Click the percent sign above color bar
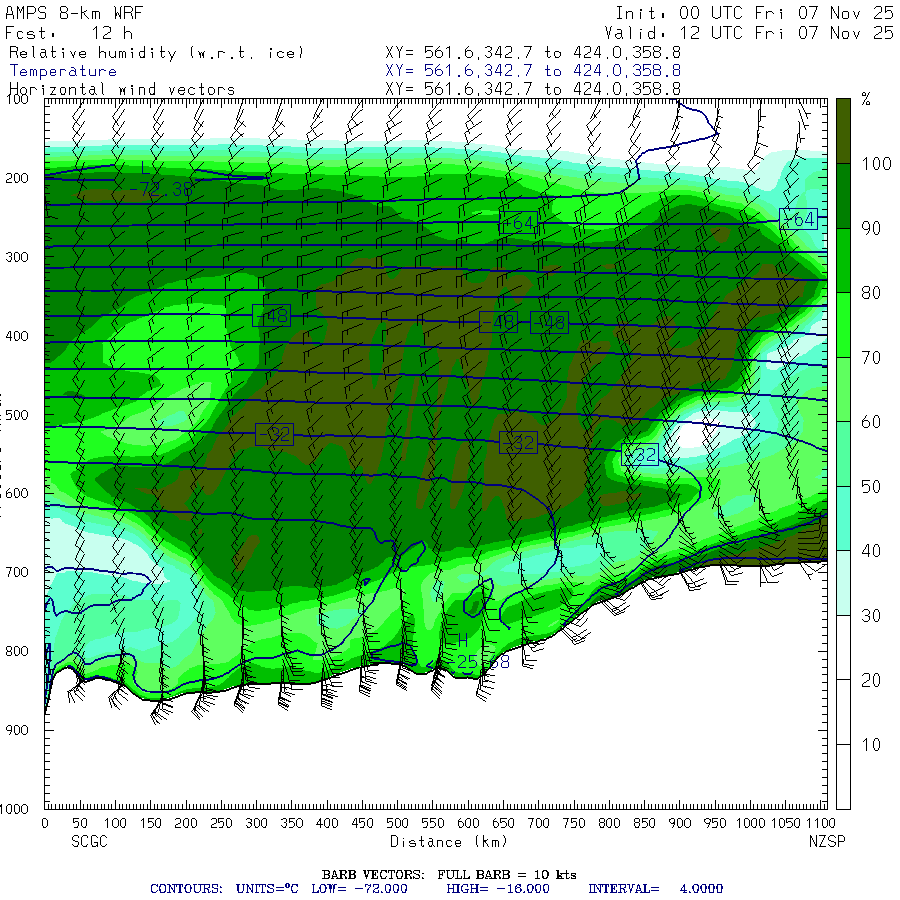This screenshot has width=900, height=900. click(866, 99)
